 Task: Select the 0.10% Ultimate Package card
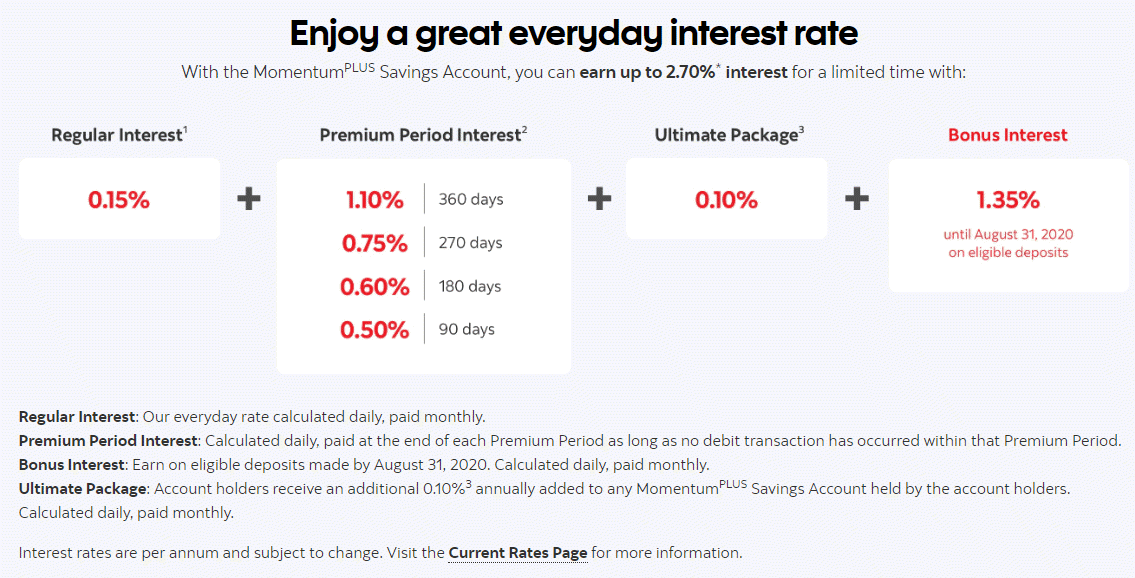(x=726, y=199)
